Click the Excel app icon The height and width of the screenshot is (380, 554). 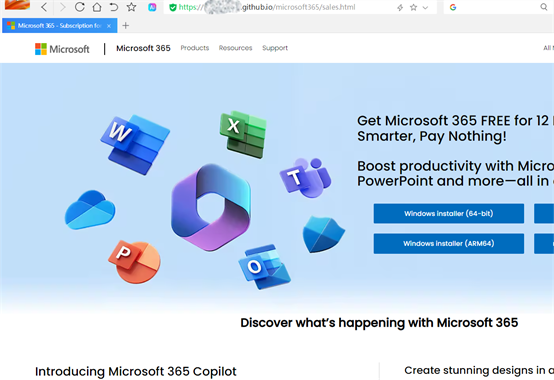click(x=243, y=135)
